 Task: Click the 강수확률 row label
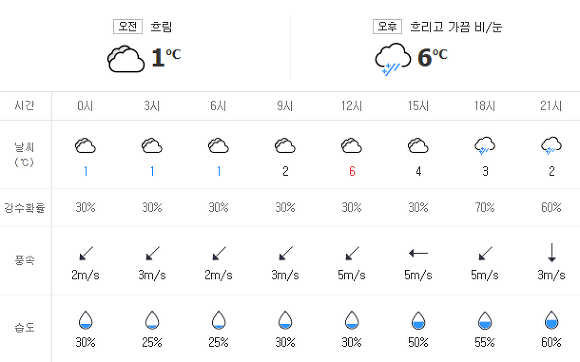pyautogui.click(x=25, y=207)
